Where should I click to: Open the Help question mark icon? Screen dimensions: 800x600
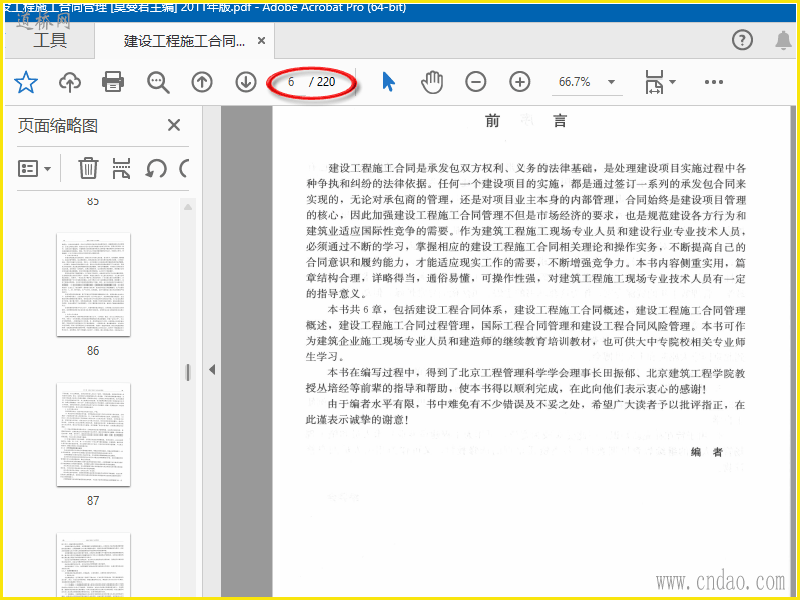(742, 40)
